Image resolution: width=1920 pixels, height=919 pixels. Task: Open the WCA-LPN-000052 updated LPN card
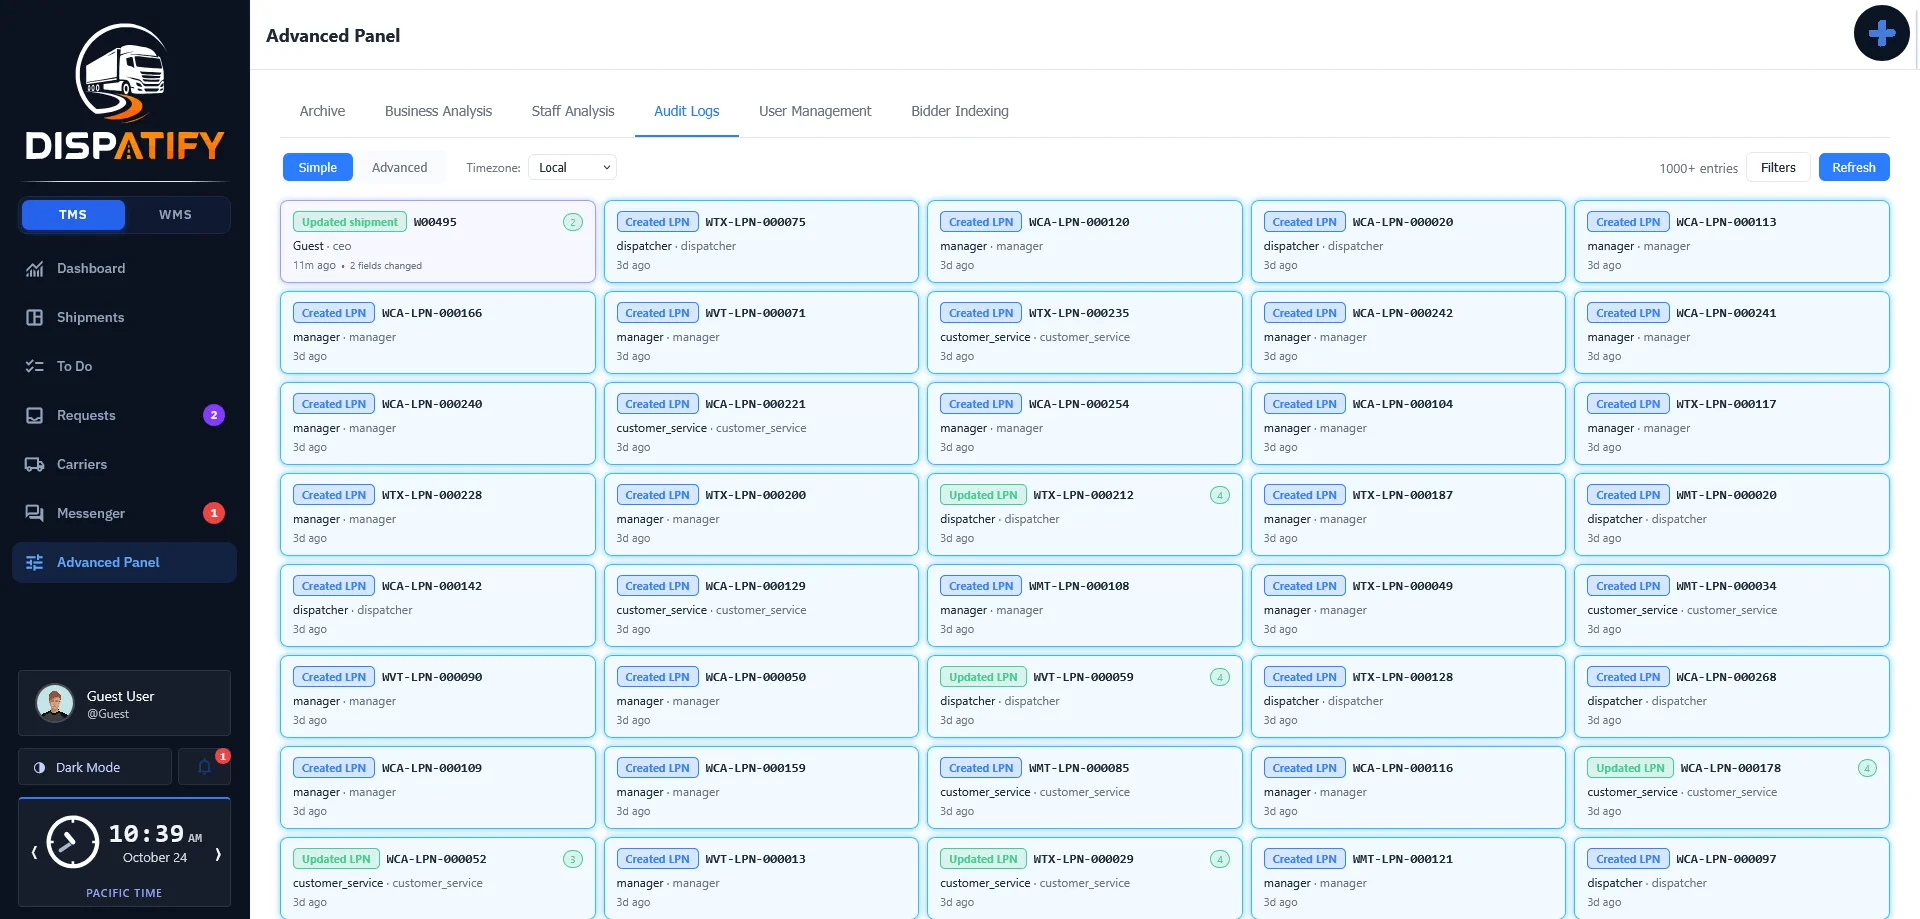tap(438, 878)
